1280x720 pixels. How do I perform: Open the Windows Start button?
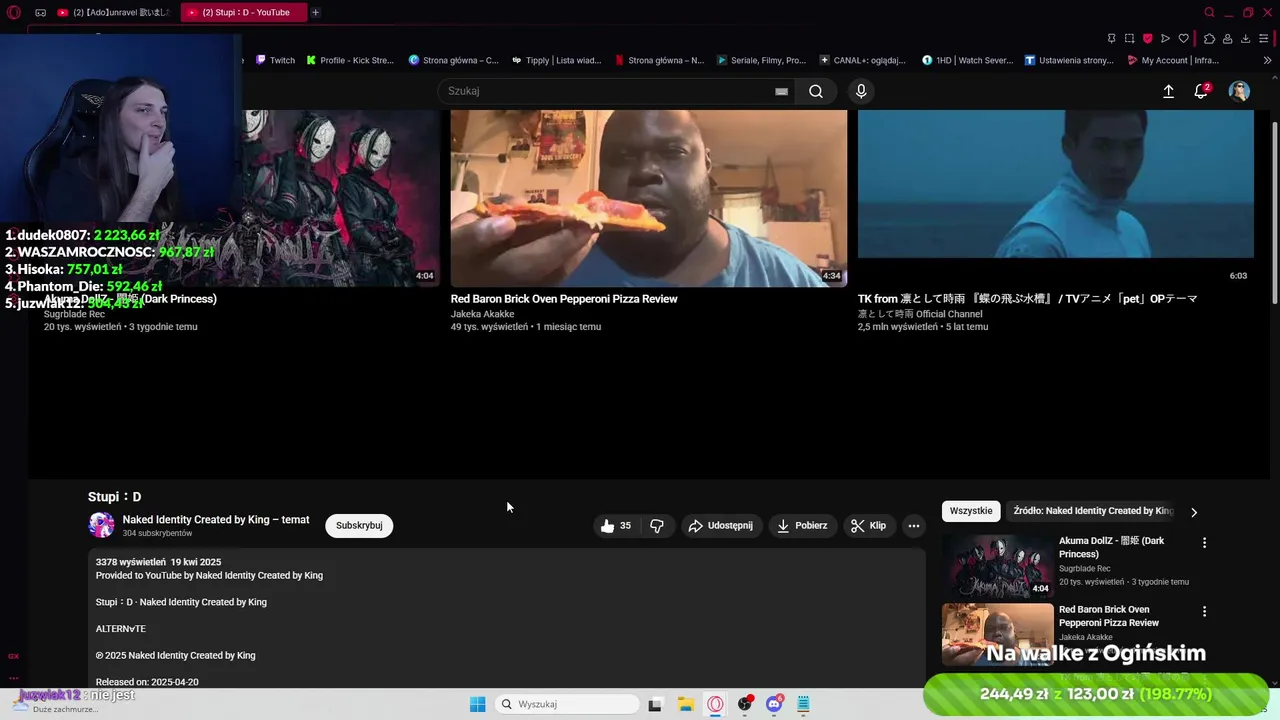click(477, 704)
